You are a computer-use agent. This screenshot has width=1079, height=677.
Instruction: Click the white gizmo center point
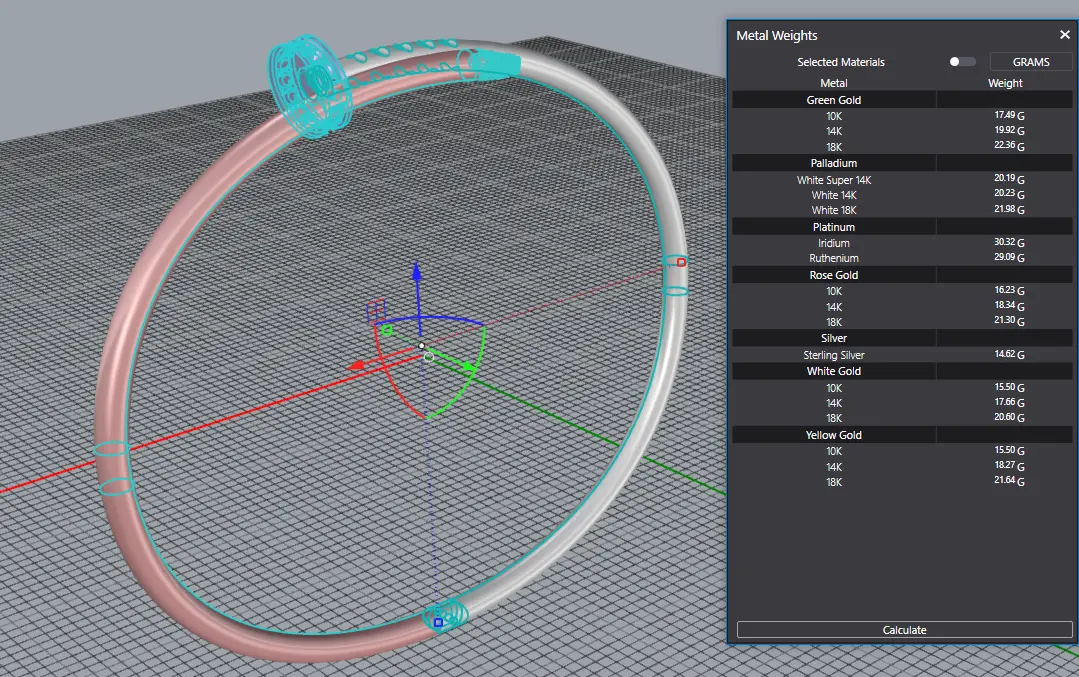point(422,345)
